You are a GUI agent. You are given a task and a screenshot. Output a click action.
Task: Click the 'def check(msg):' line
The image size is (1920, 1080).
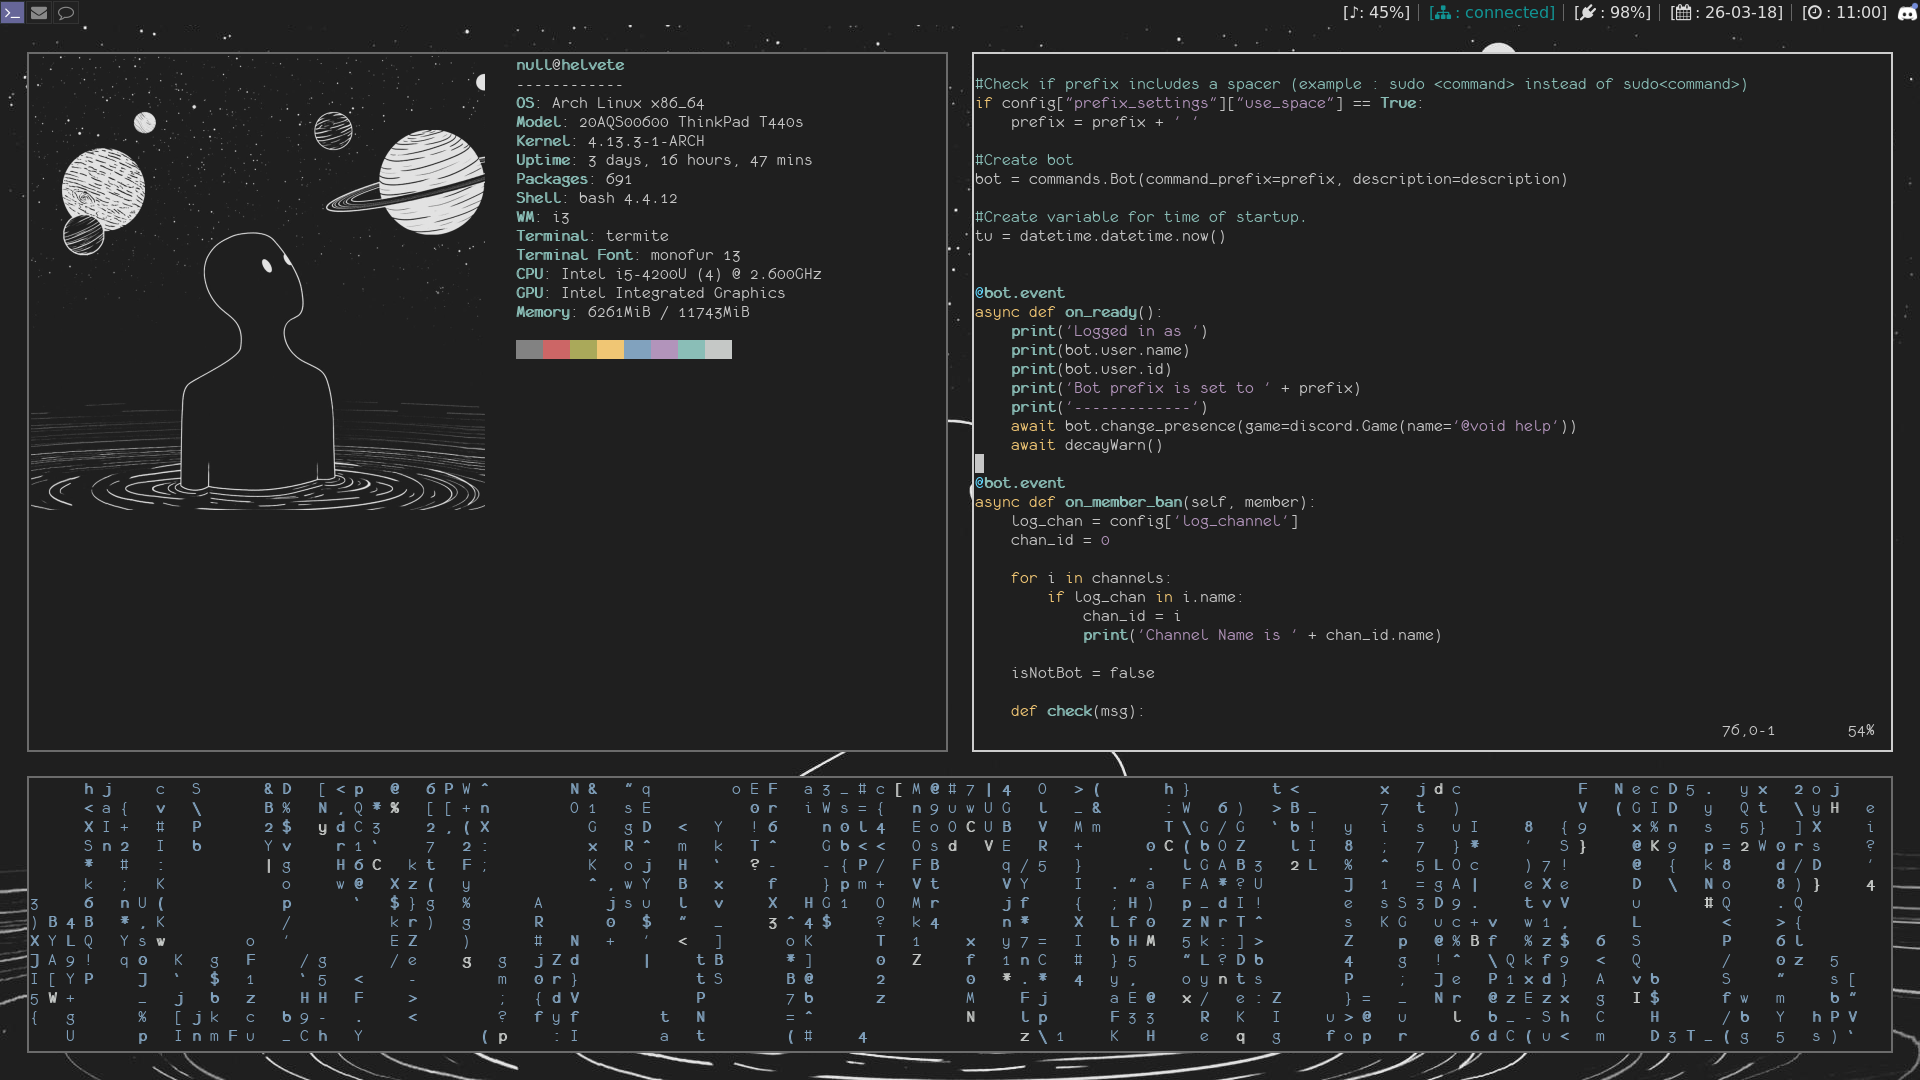(1077, 711)
